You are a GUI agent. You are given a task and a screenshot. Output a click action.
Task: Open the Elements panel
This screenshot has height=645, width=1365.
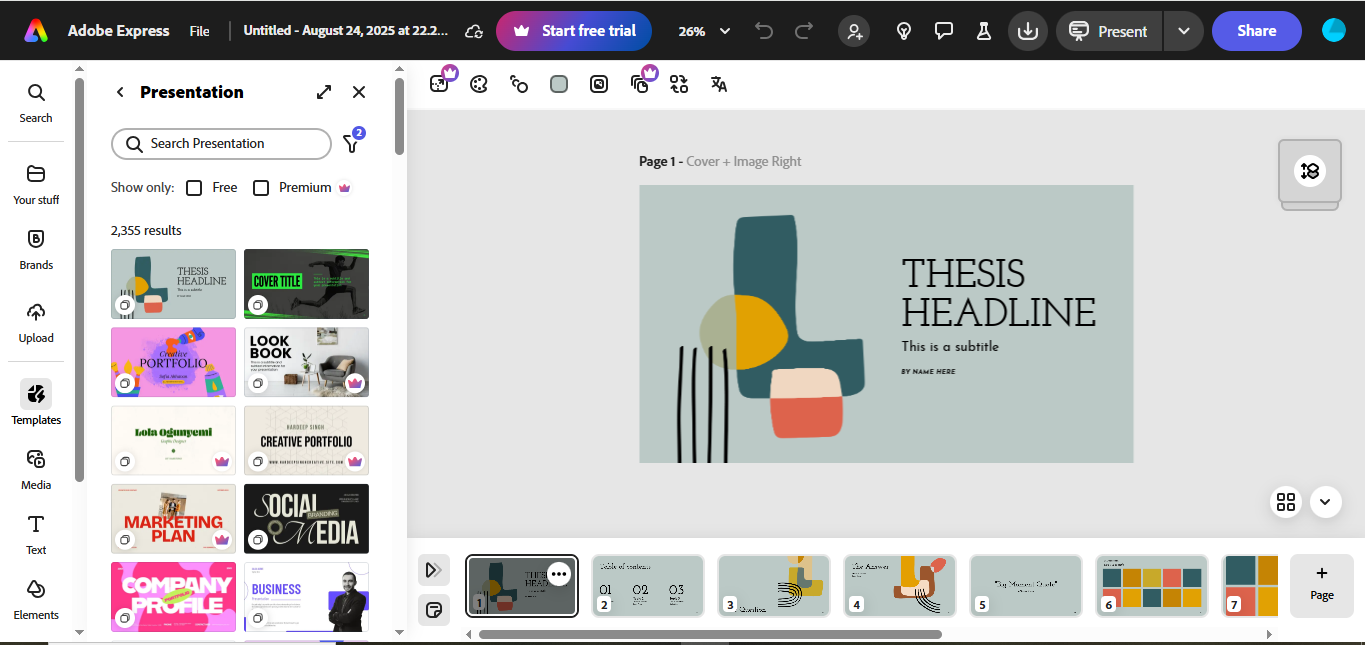[36, 596]
